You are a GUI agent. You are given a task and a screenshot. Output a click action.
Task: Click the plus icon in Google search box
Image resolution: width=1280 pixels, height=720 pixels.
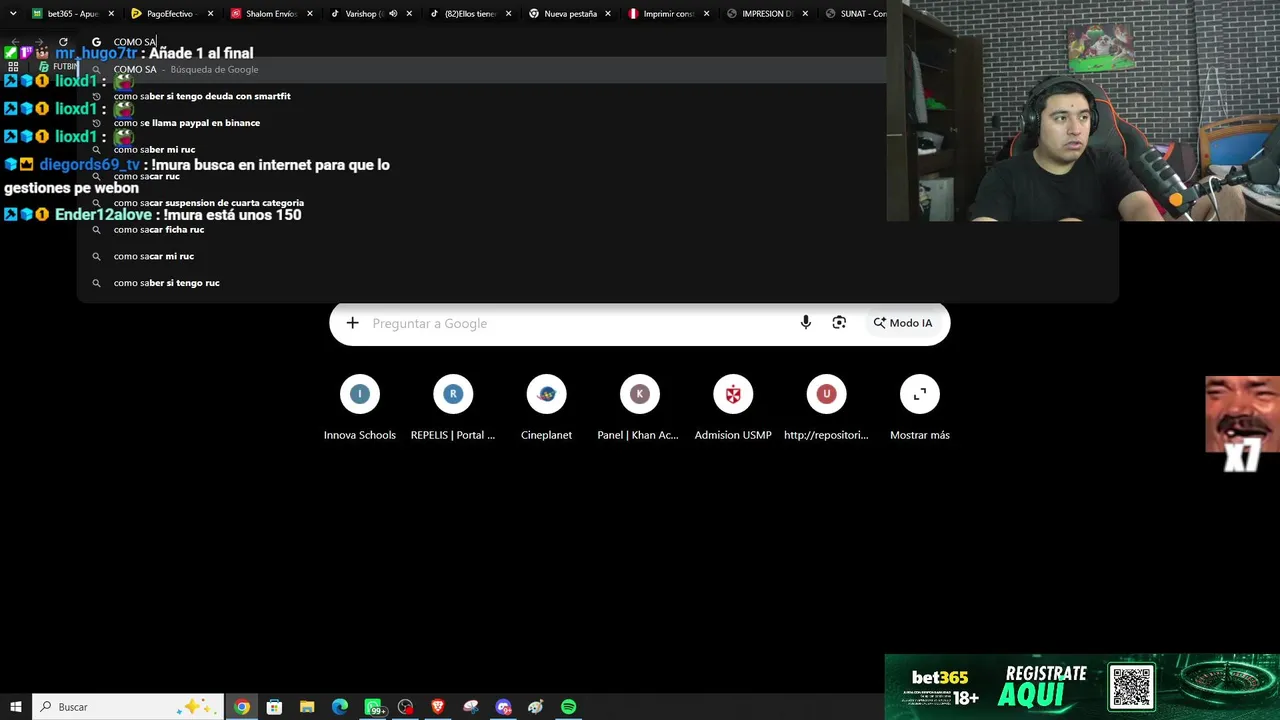click(352, 323)
